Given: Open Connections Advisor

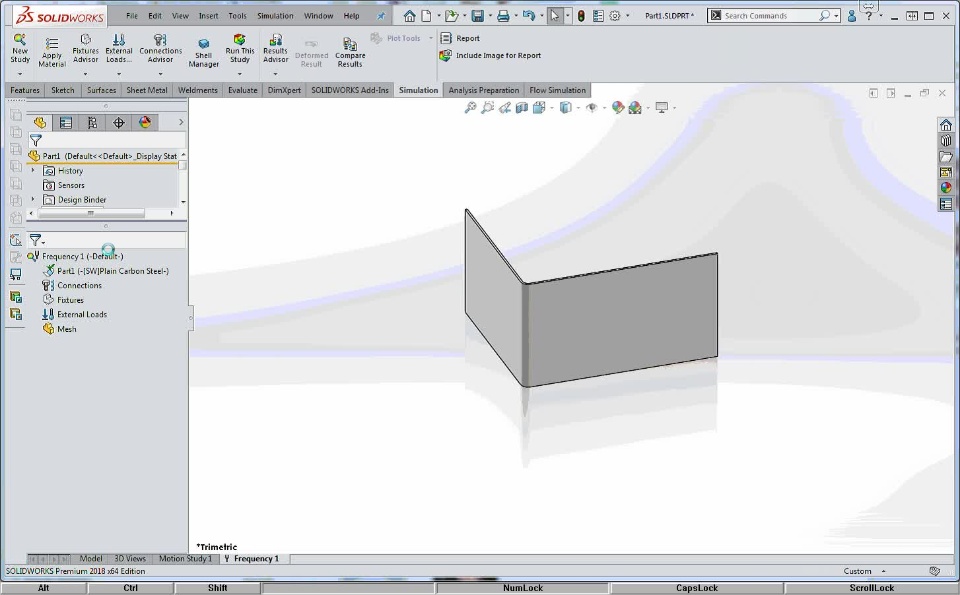Looking at the screenshot, I should coord(160,48).
